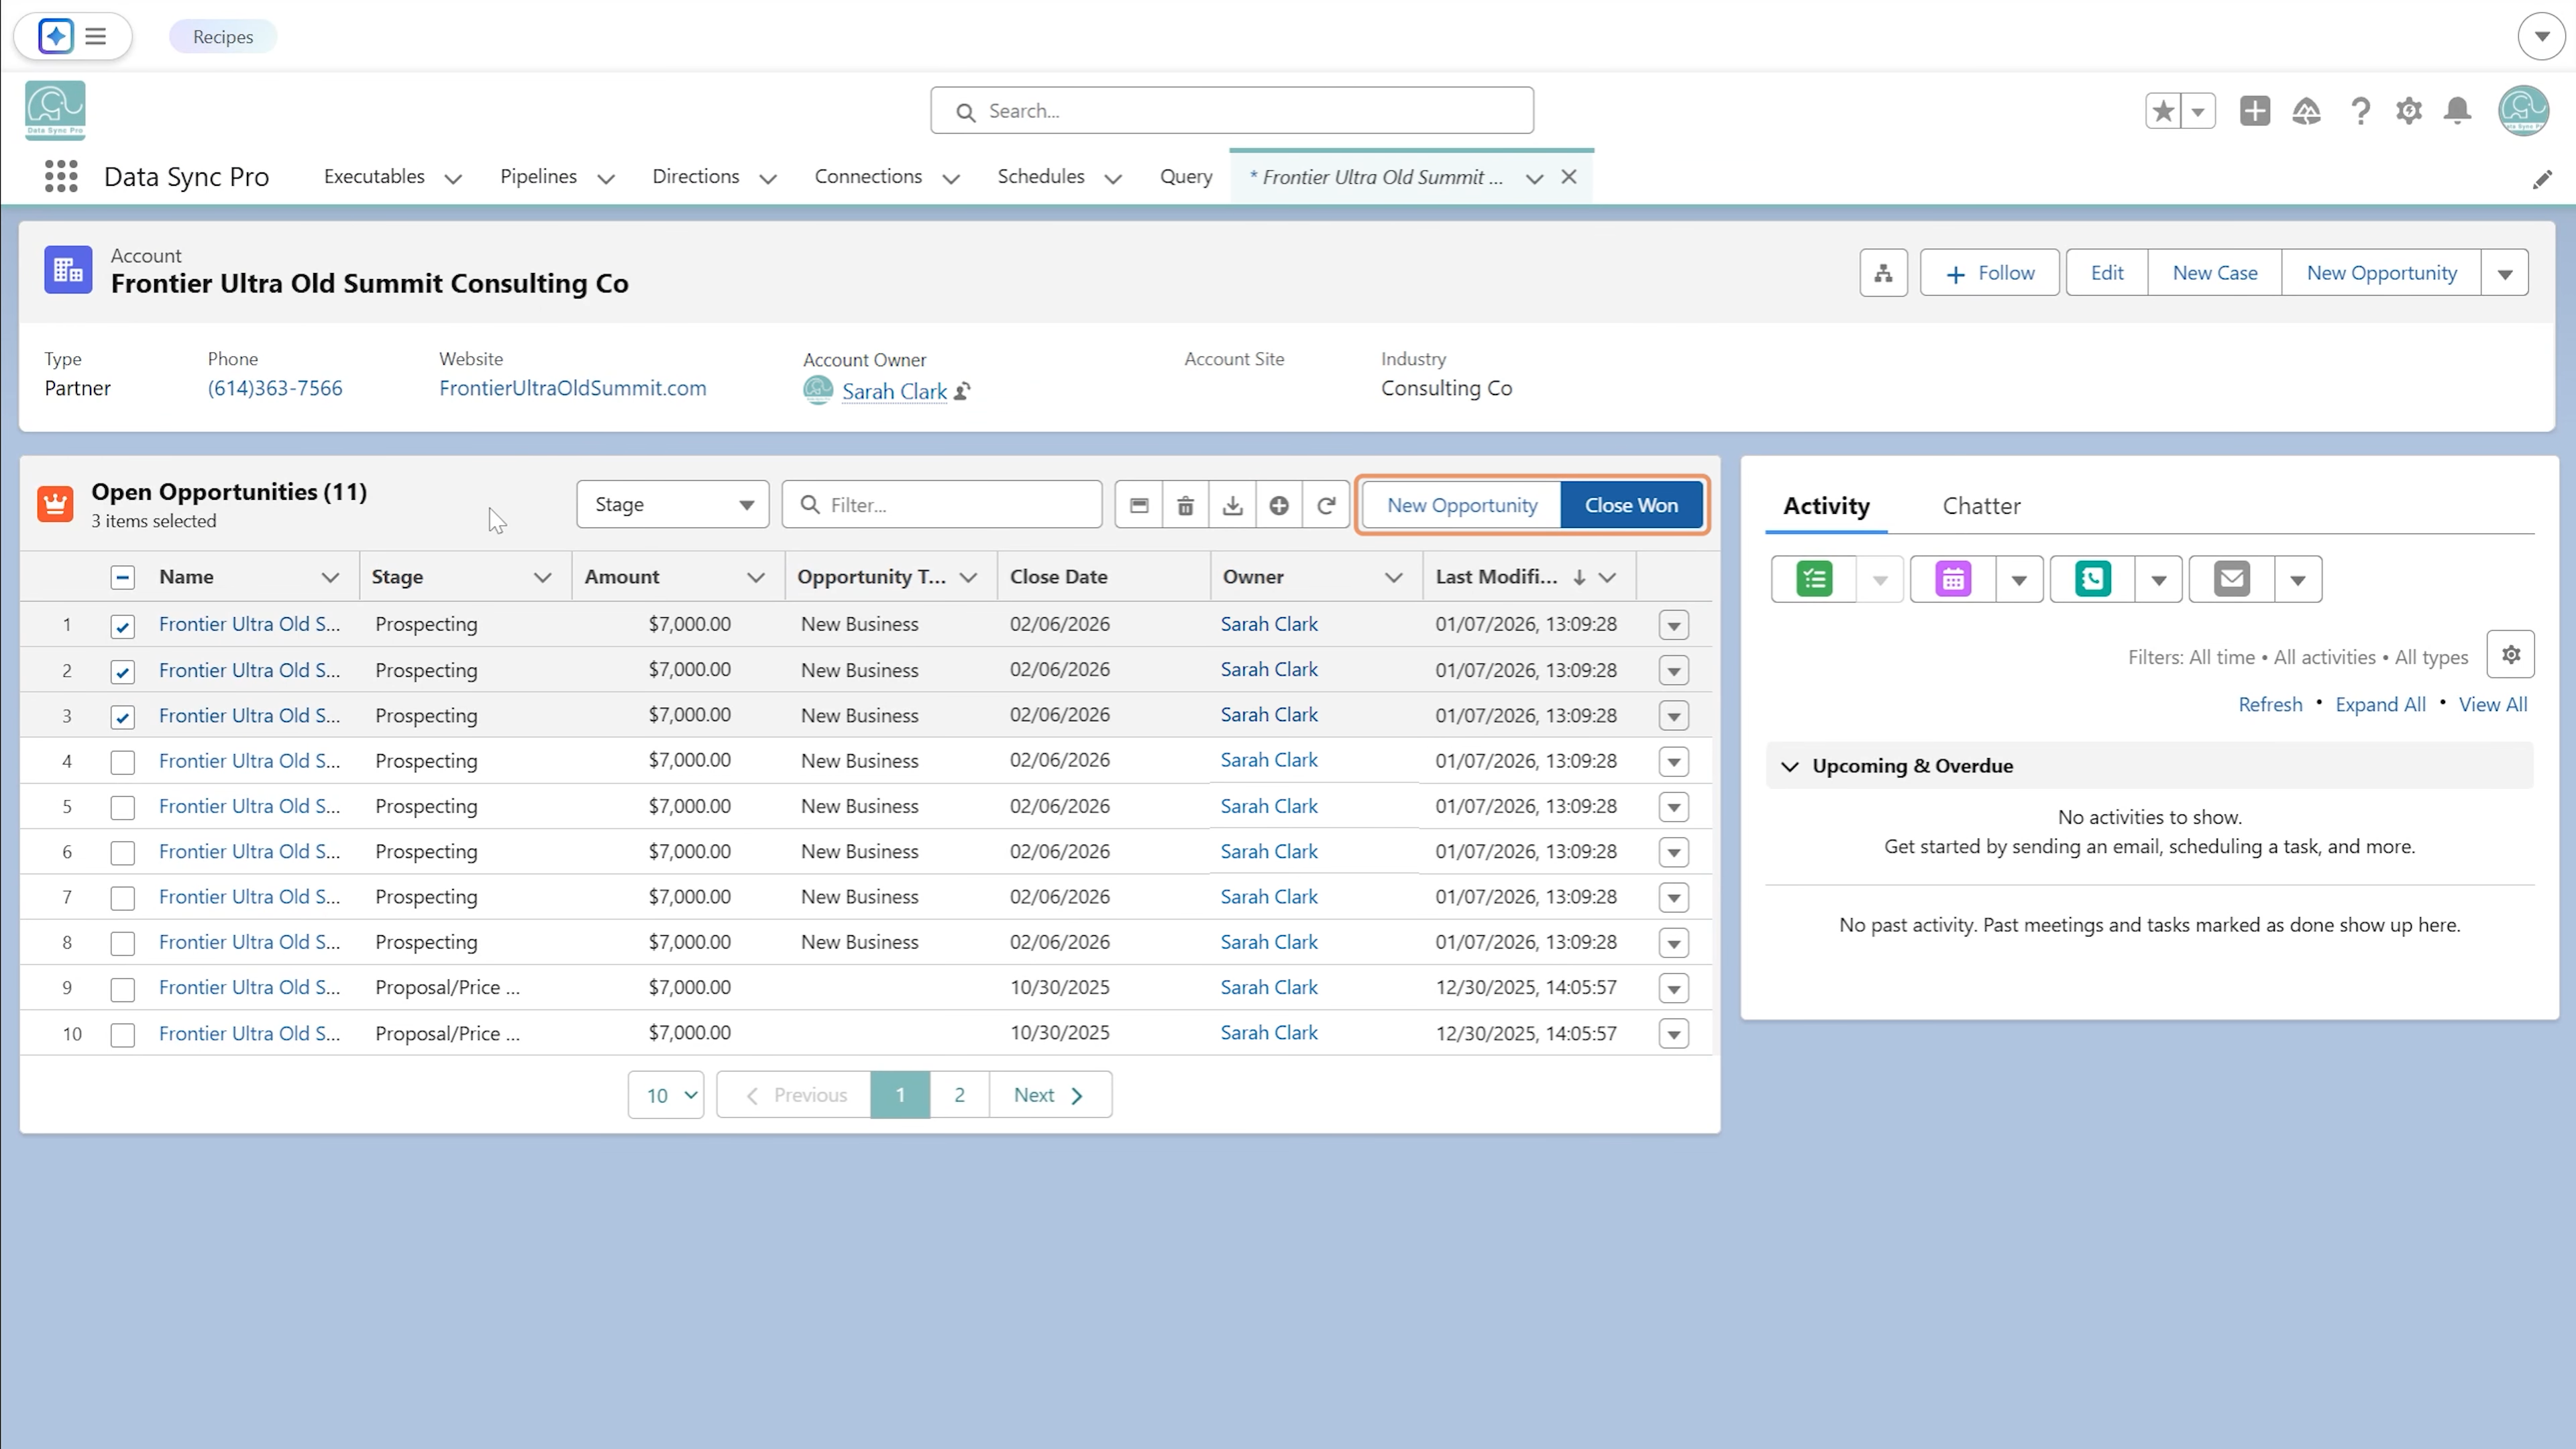The height and width of the screenshot is (1449, 2576).
Task: Click the circled plus icon in toolbar
Action: 1279,505
